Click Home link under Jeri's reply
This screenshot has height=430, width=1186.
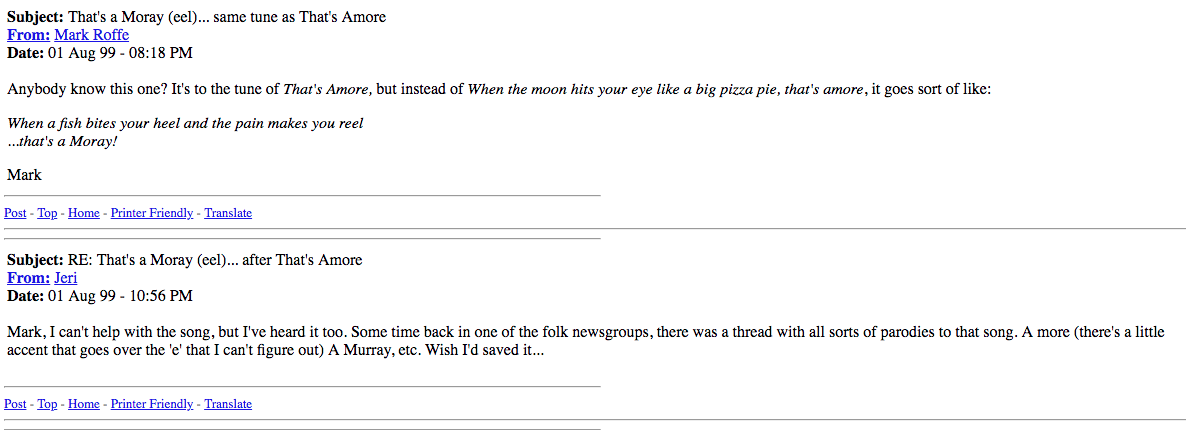pyautogui.click(x=84, y=404)
